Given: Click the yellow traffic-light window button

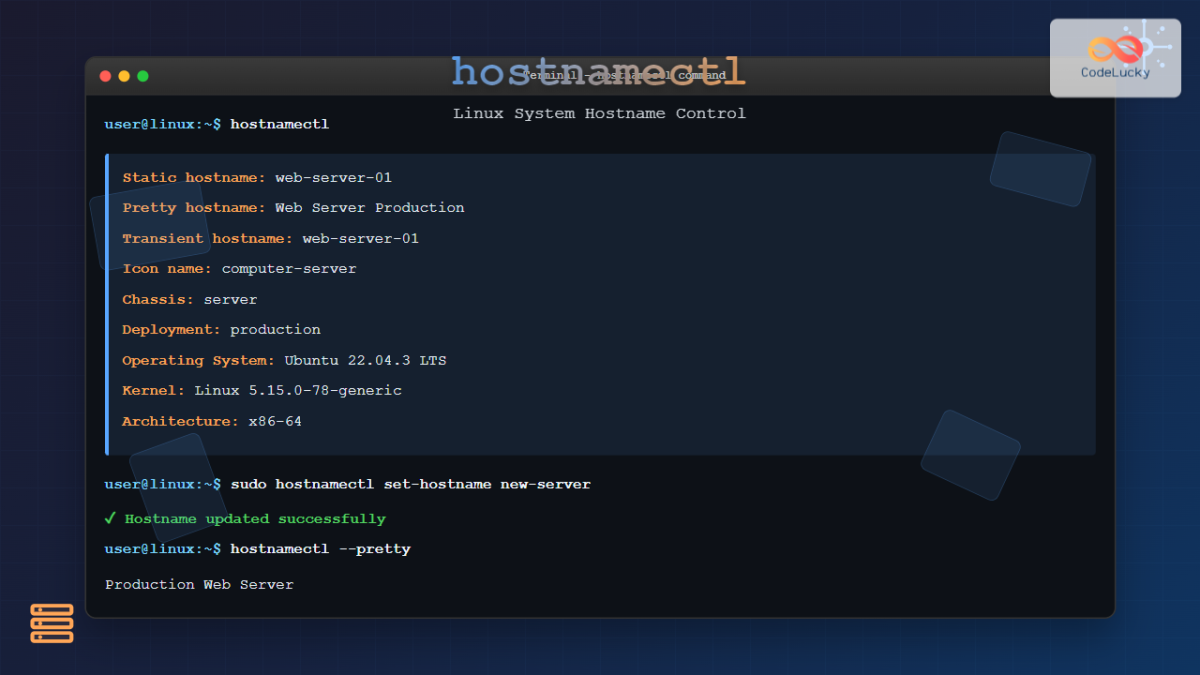Looking at the screenshot, I should 124,75.
